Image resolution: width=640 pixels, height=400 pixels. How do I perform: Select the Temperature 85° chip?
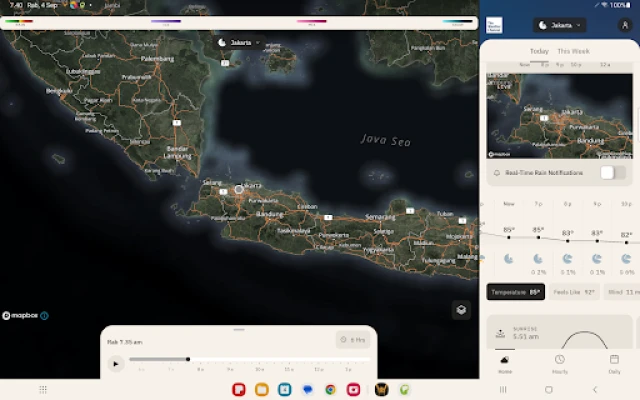[516, 292]
